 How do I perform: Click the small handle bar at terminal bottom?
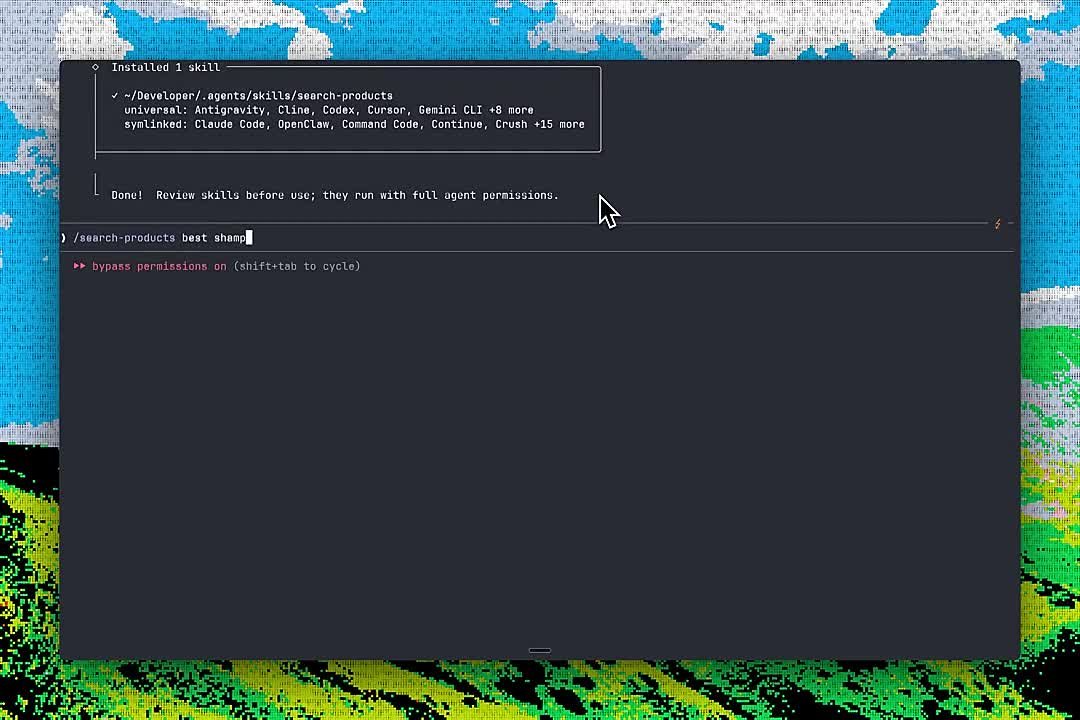[540, 650]
